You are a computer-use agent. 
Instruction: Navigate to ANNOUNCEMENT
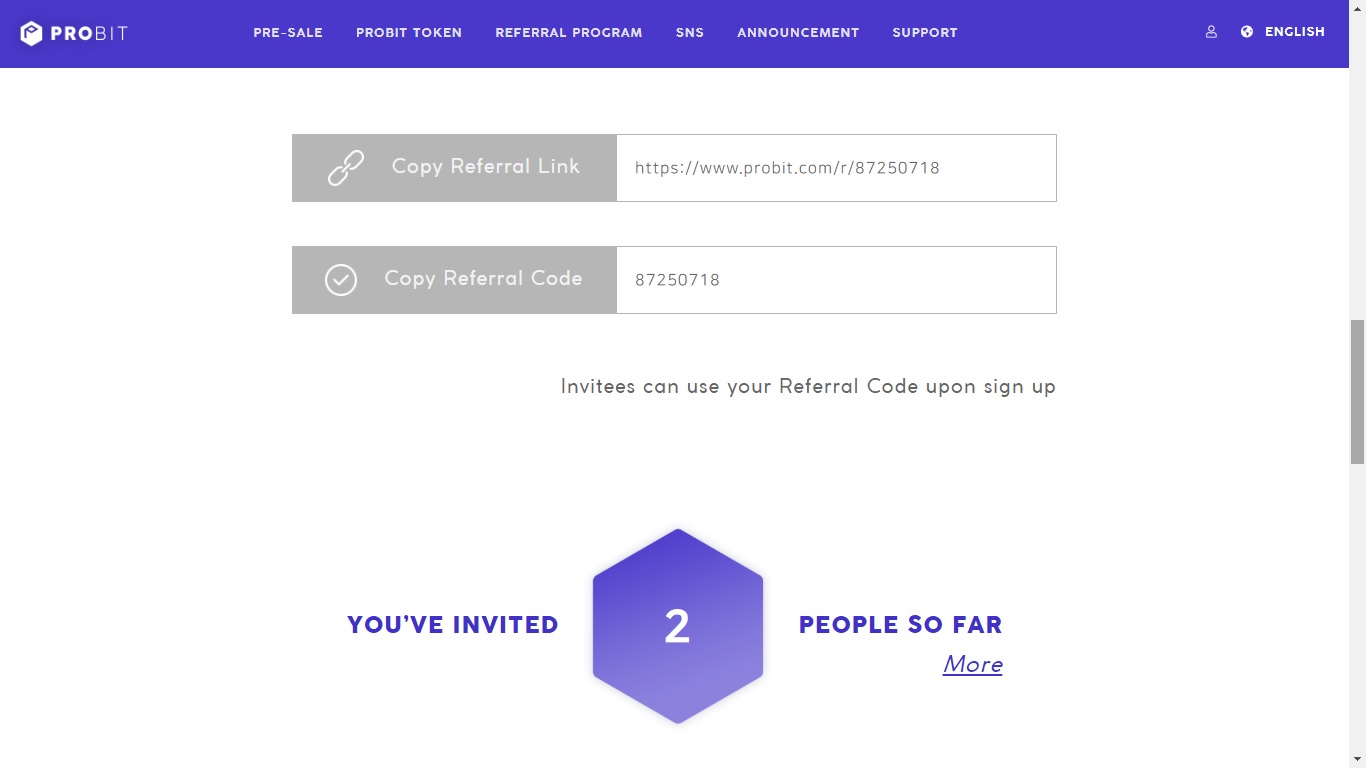tap(798, 33)
